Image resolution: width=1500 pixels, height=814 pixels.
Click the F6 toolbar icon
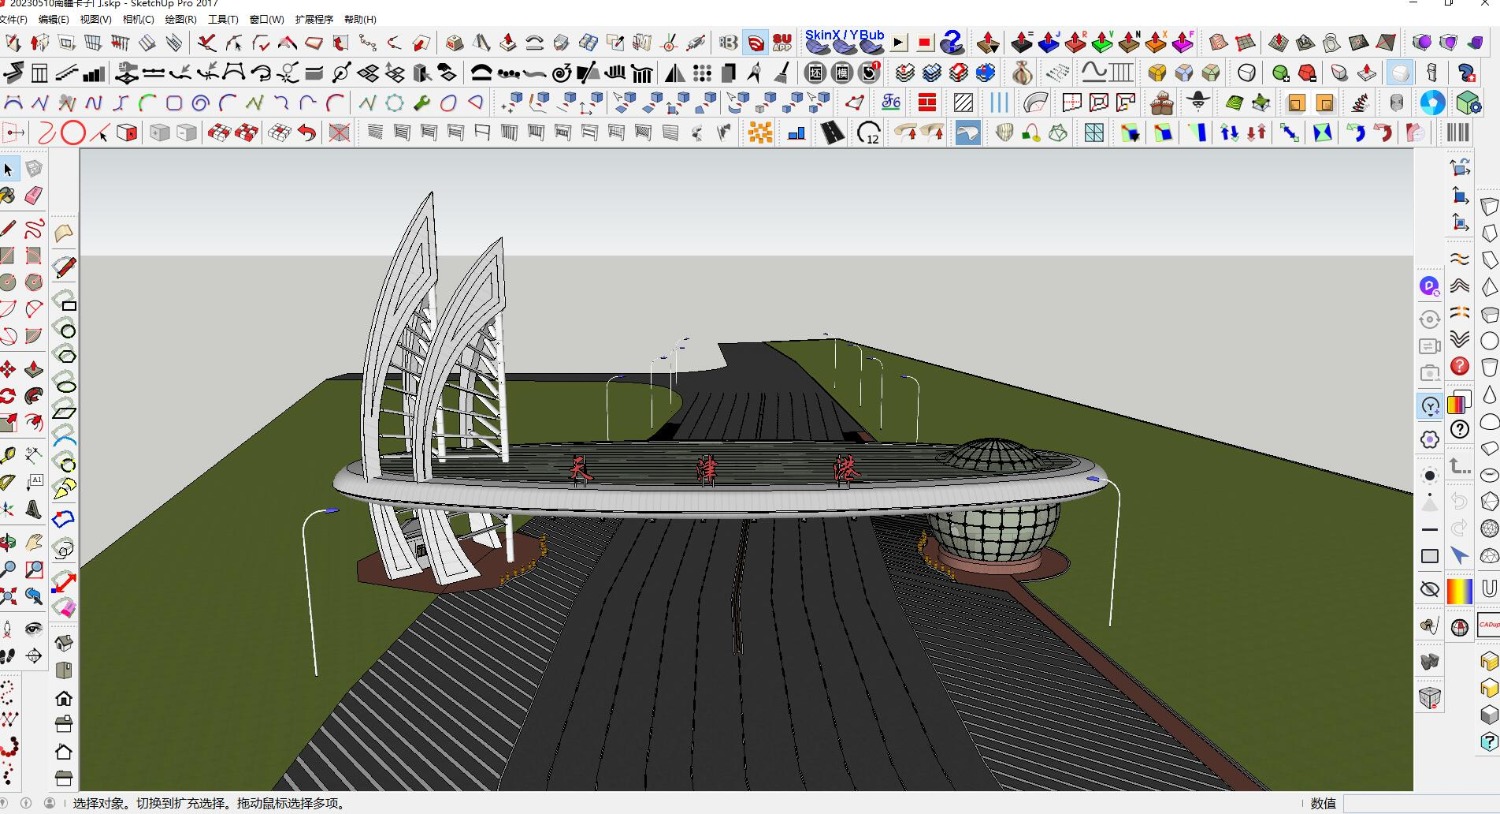[891, 102]
